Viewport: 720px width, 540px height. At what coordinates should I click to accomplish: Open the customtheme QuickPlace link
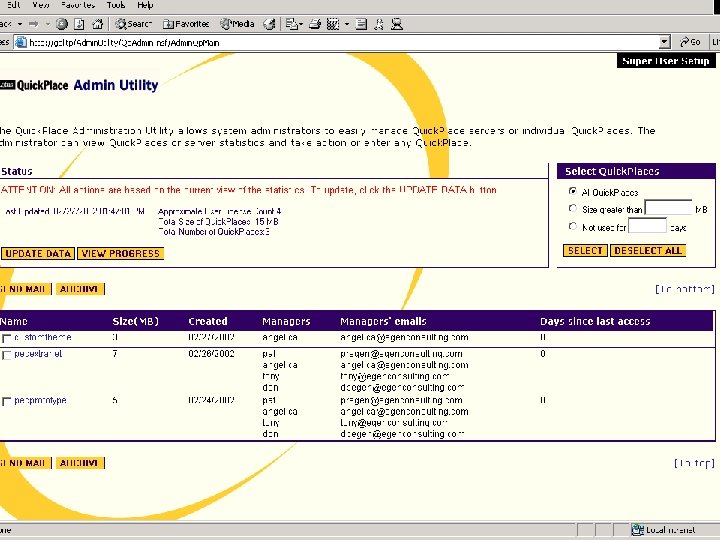43,337
